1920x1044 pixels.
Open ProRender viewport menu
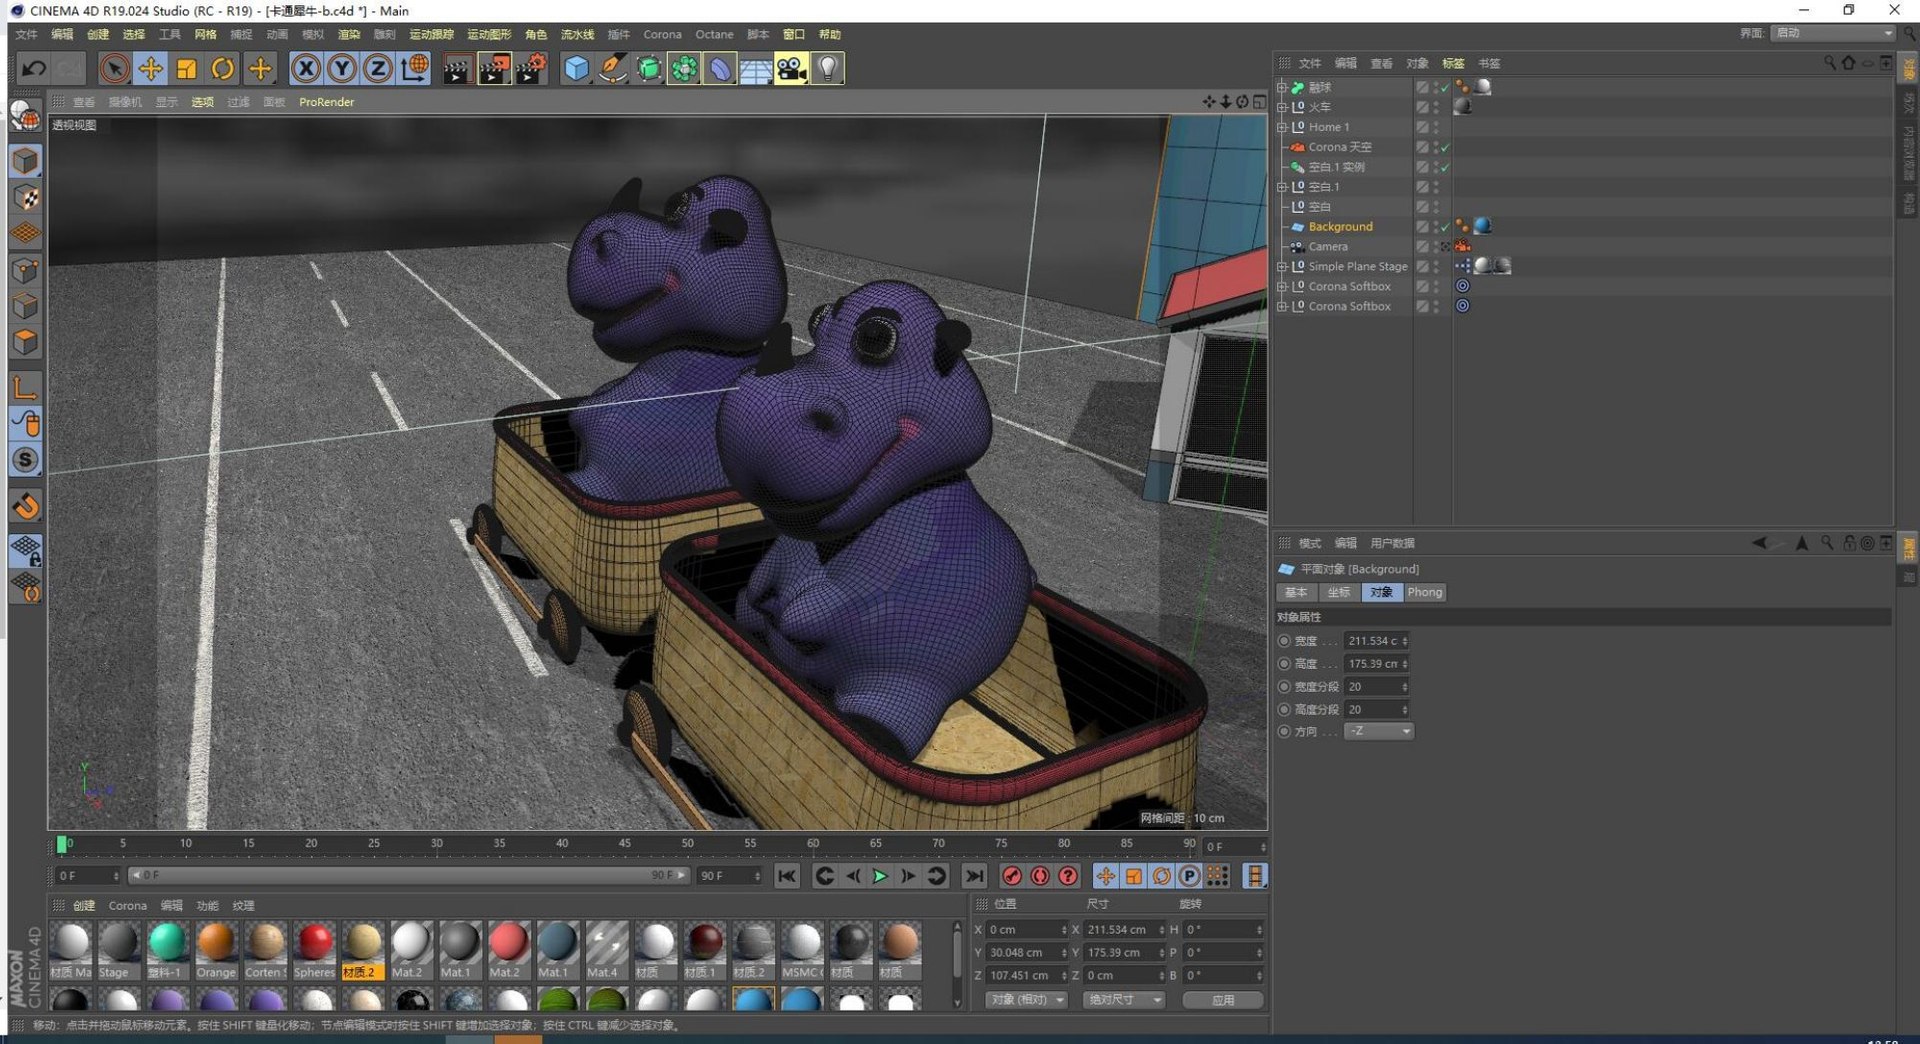point(326,102)
